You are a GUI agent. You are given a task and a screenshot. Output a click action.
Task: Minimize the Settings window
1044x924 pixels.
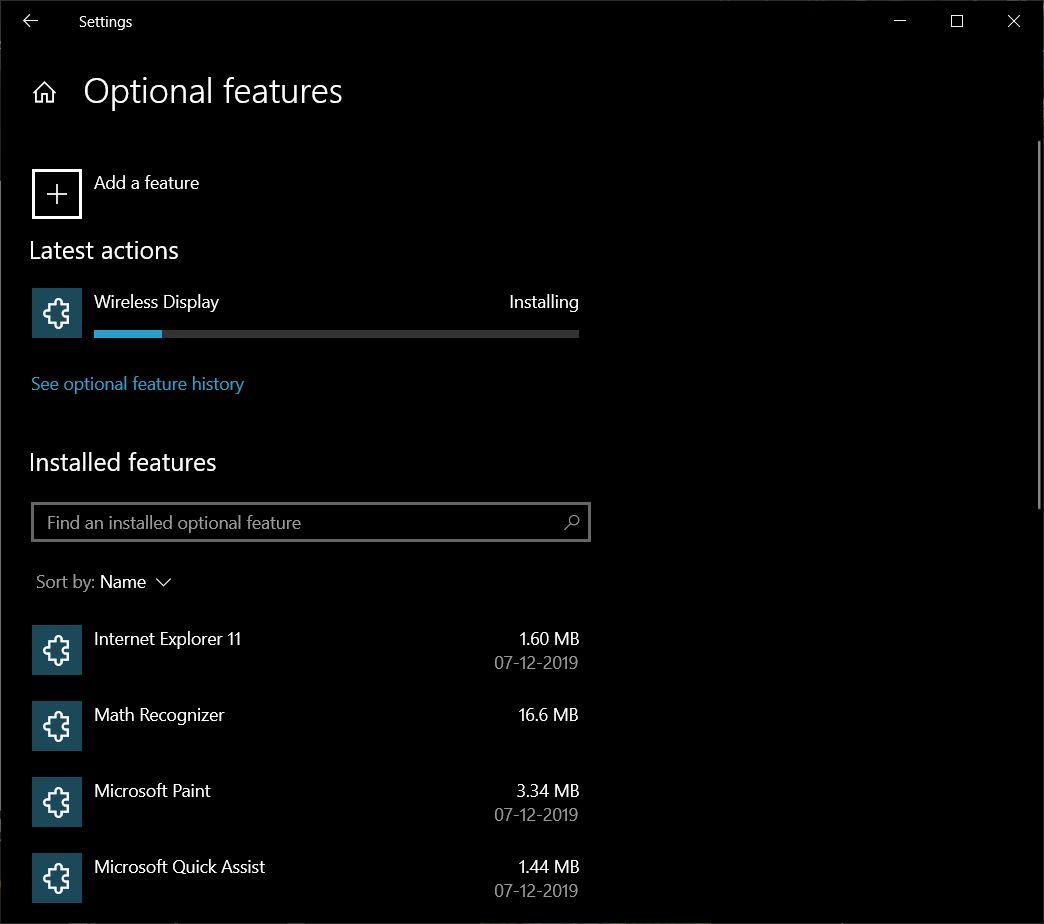(900, 21)
